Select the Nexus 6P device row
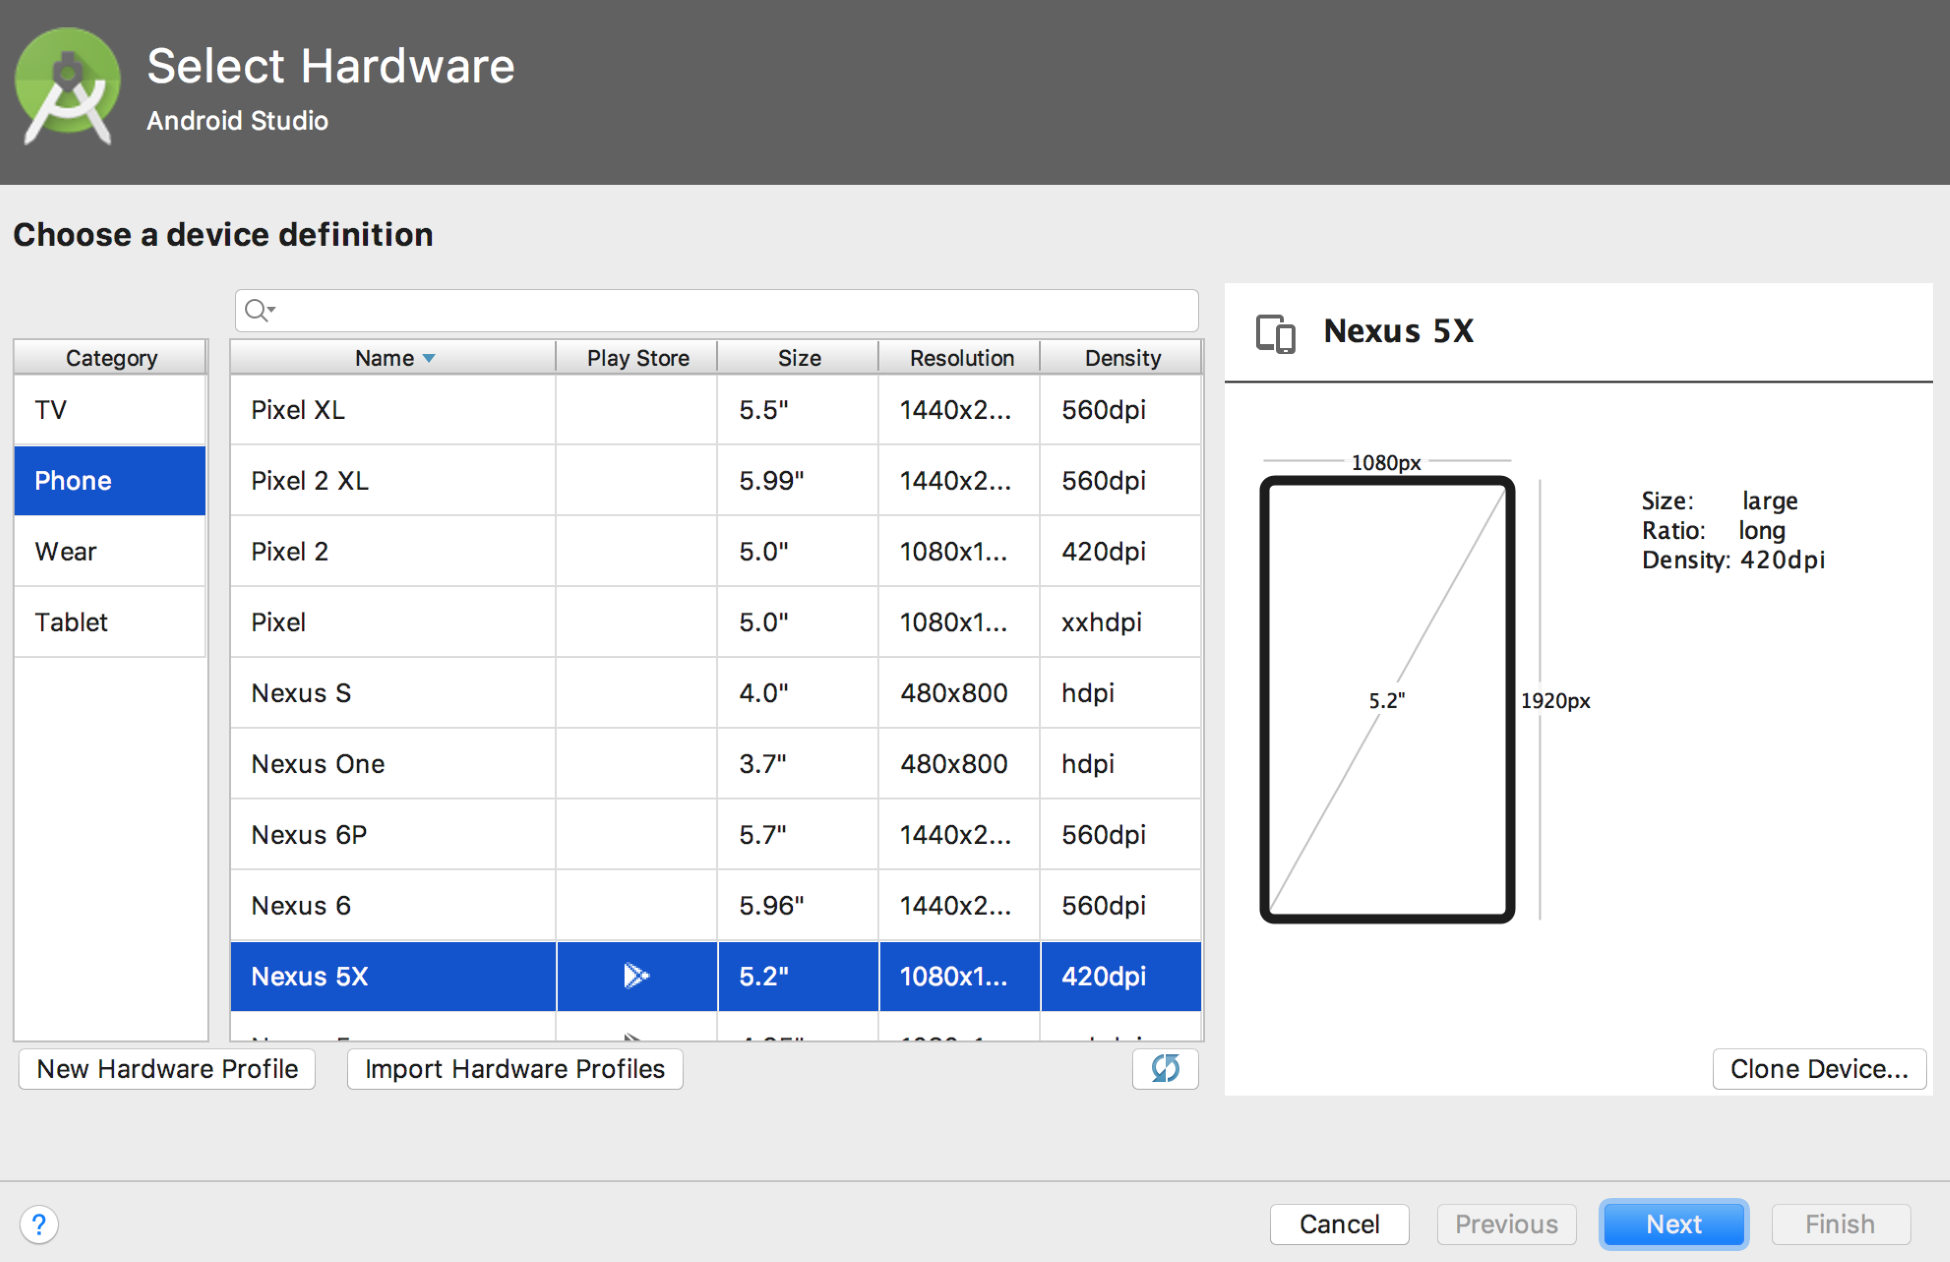This screenshot has width=1950, height=1262. point(715,834)
